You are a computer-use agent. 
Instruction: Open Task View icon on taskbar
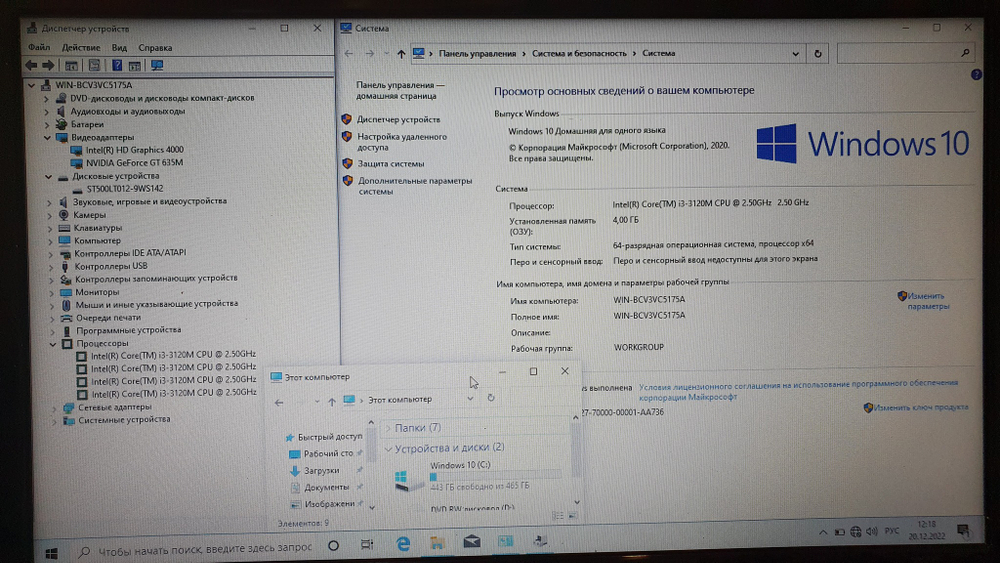coord(367,545)
